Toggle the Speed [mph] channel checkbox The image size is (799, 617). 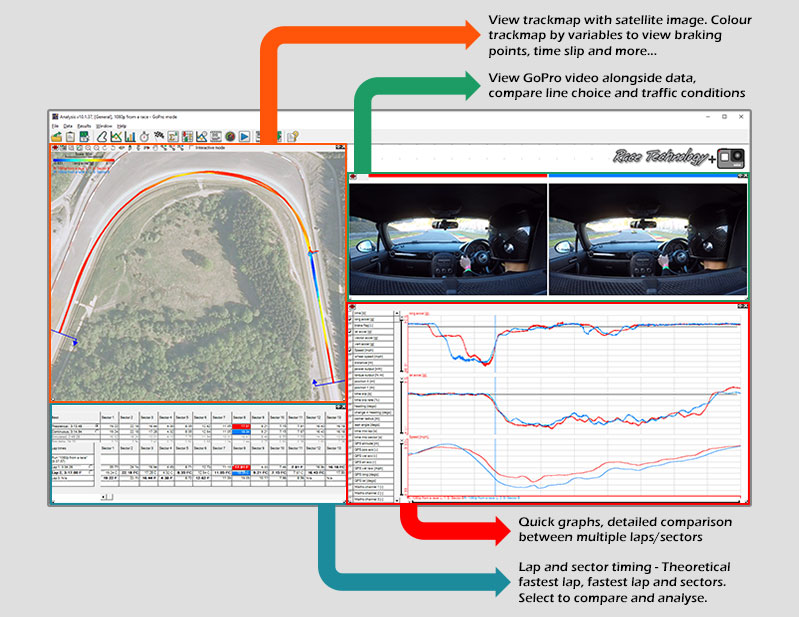[x=351, y=351]
